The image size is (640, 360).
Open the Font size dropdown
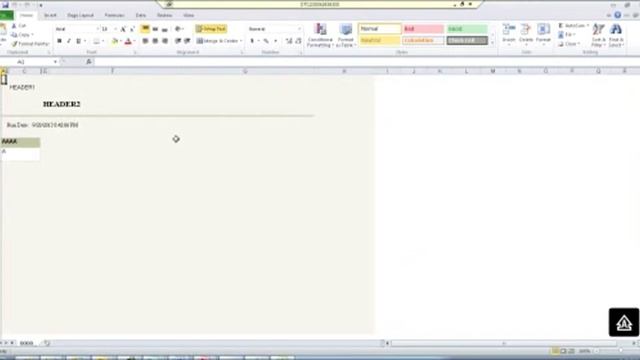tap(115, 29)
